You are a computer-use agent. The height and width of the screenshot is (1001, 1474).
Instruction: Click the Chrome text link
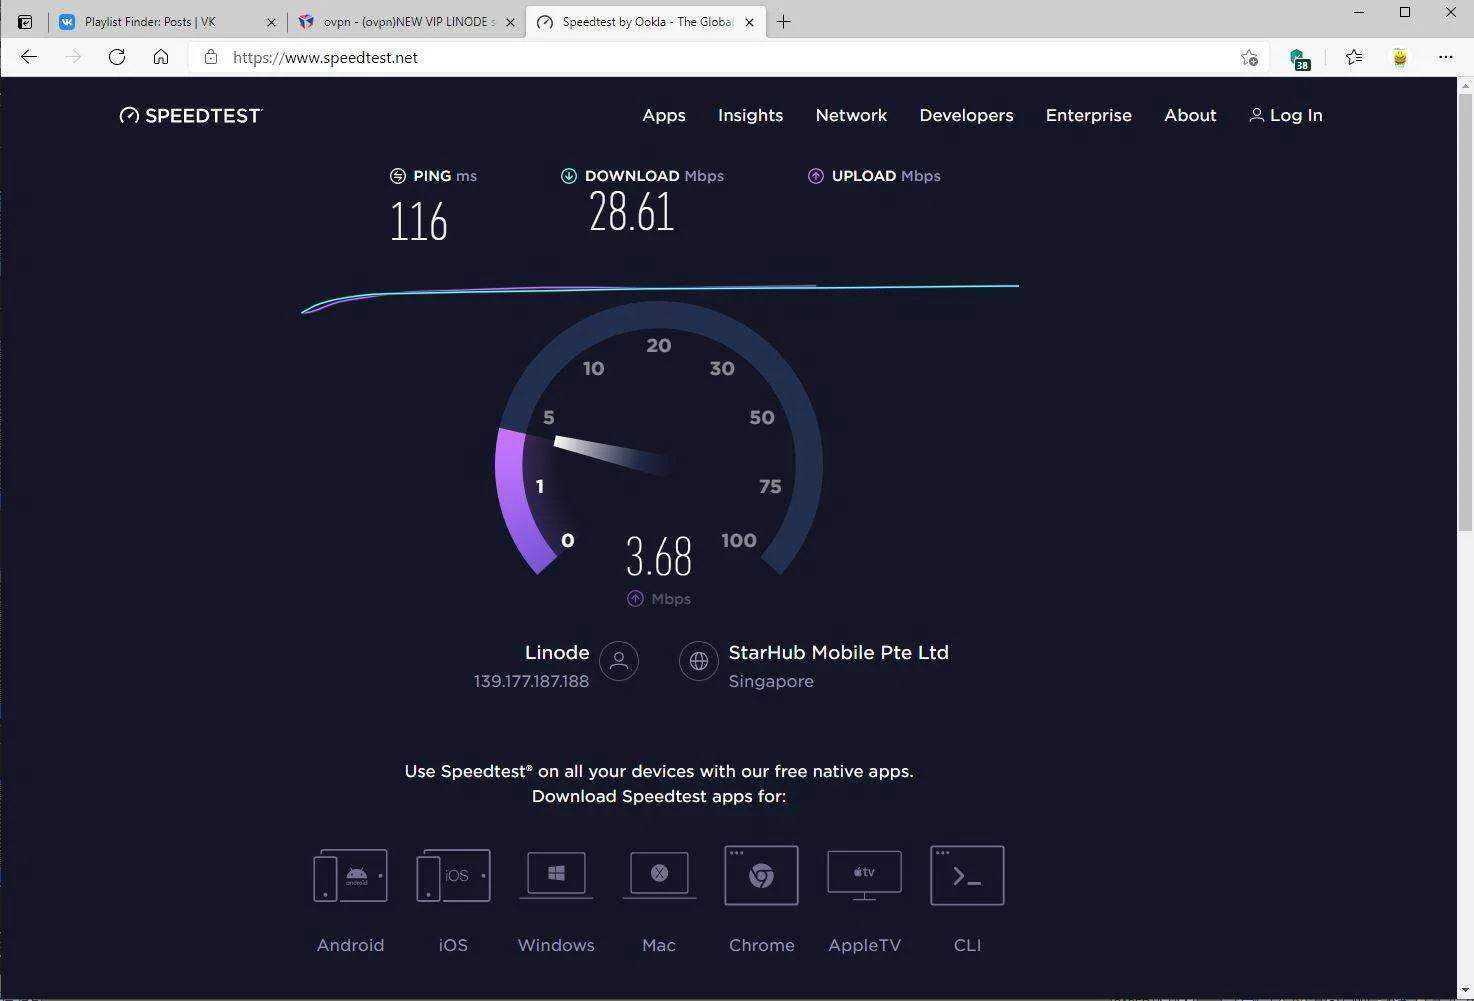tap(761, 946)
